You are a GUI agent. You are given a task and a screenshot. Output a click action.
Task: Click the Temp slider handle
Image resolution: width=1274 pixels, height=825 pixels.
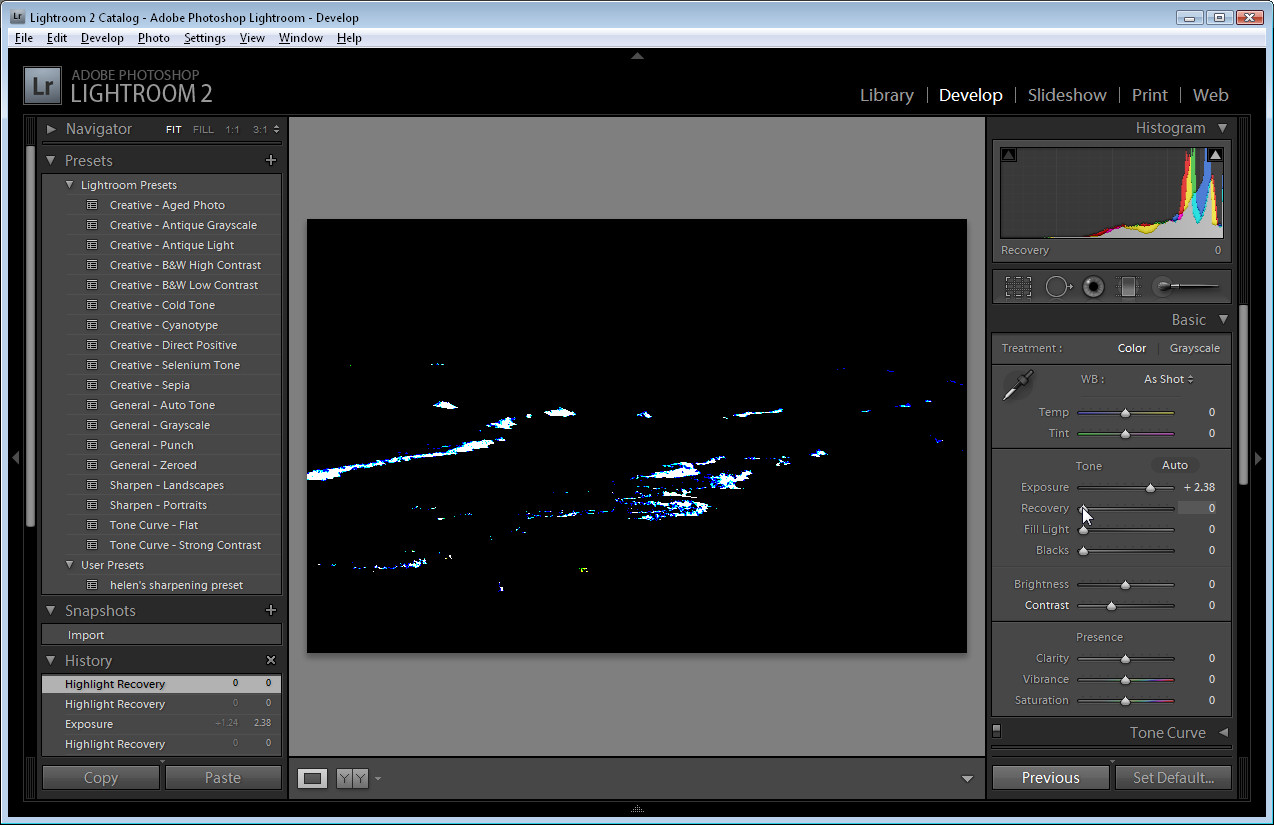[1125, 413]
